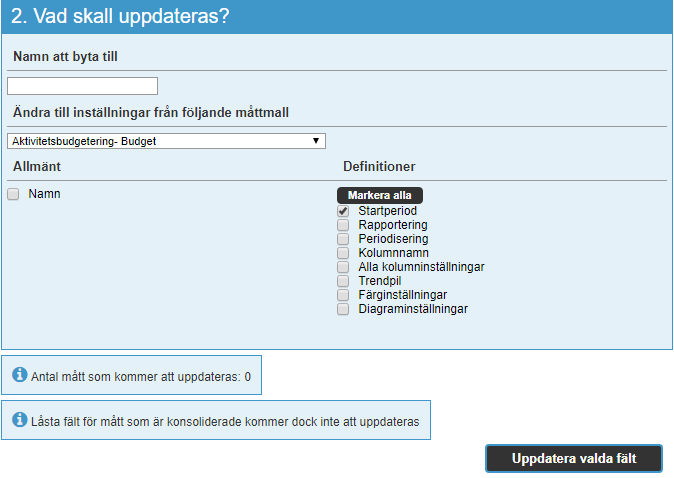
Task: Click the Uppdatera valda fält button
Action: pyautogui.click(x=574, y=458)
